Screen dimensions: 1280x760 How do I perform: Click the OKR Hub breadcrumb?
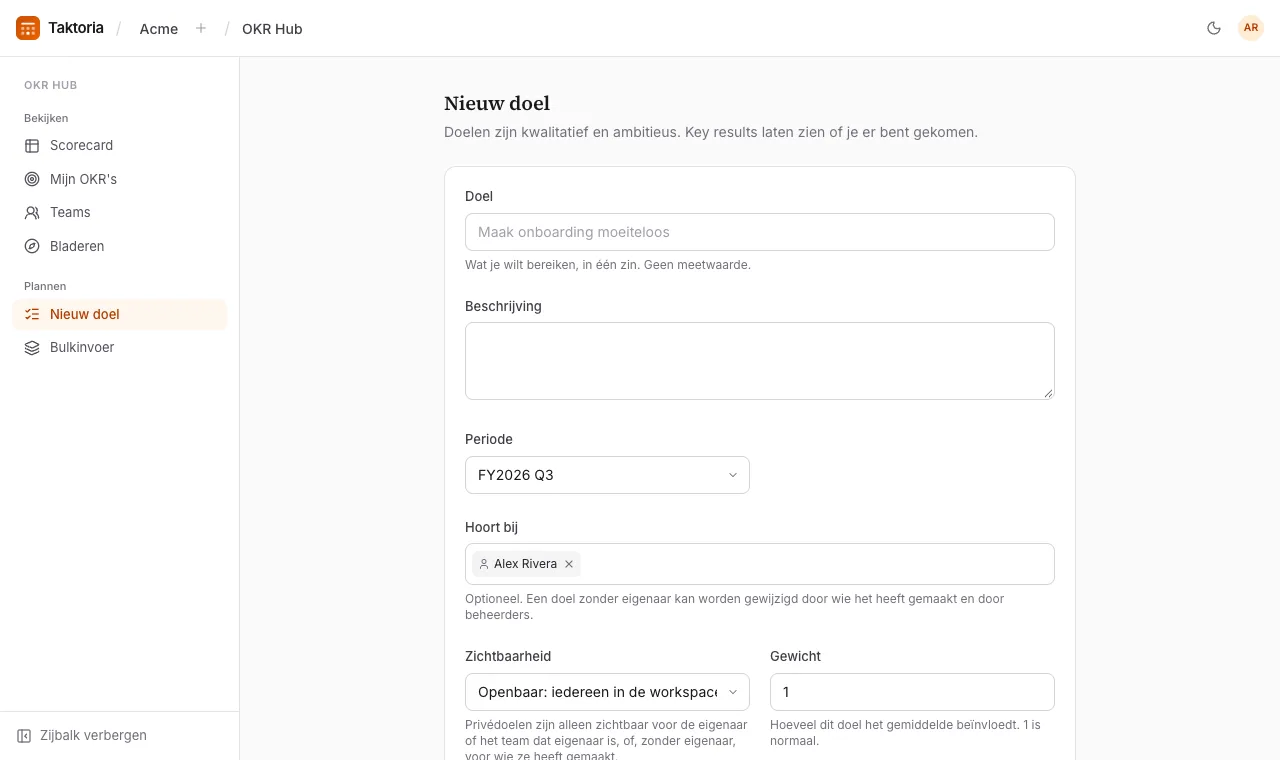[272, 29]
